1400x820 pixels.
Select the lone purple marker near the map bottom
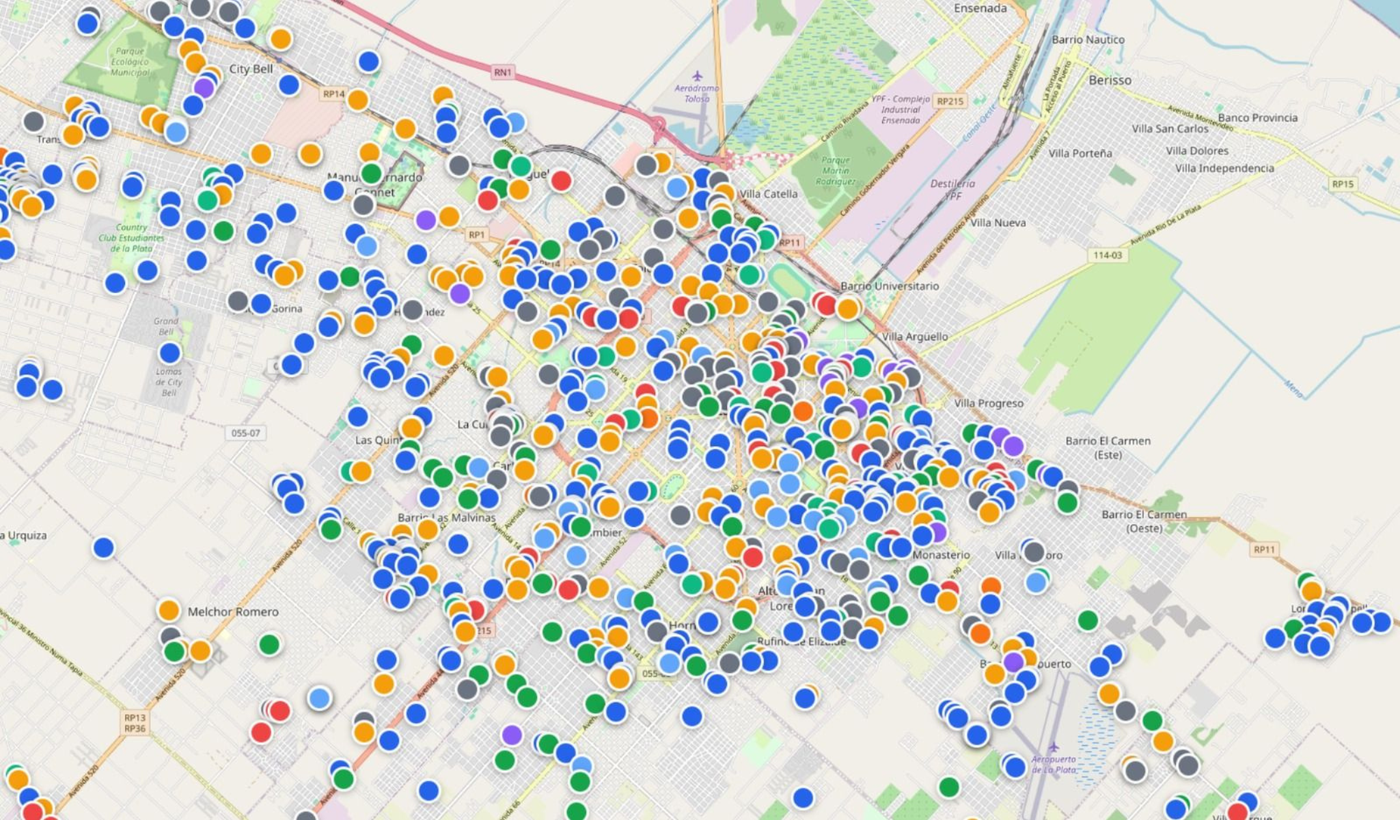click(x=512, y=735)
